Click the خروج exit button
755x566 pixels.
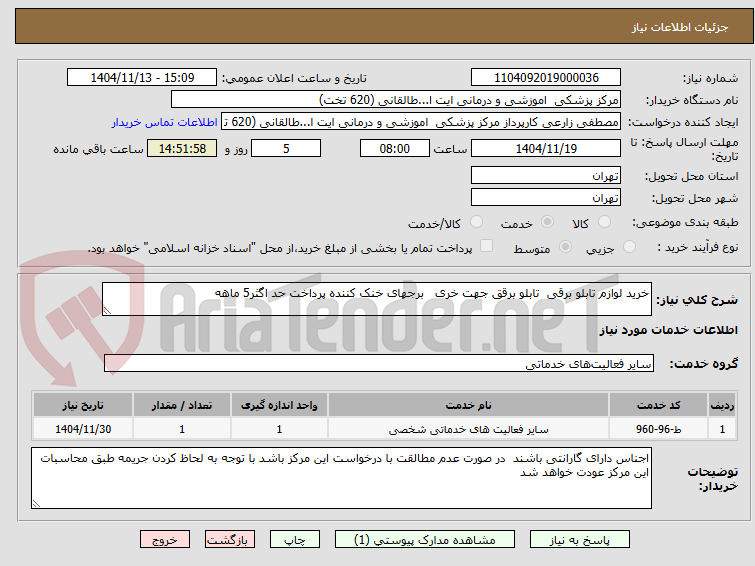[x=165, y=540]
